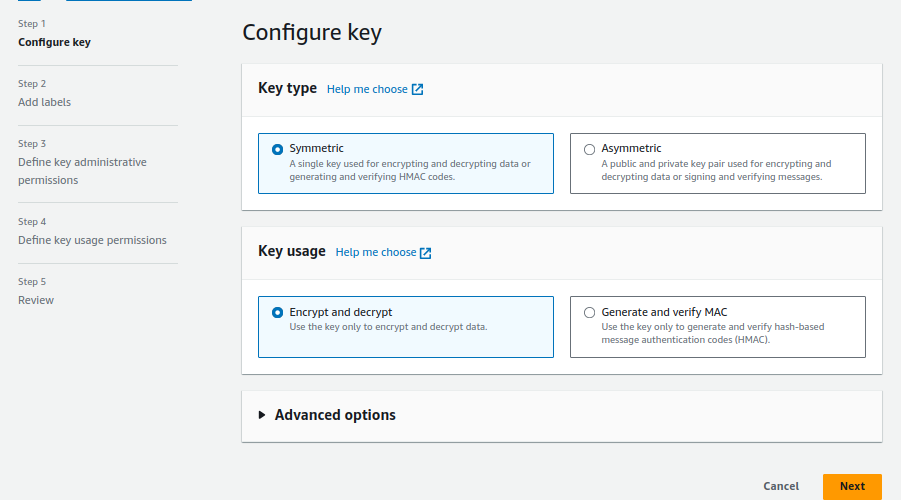Open Key usage Help me choose link

tap(376, 252)
